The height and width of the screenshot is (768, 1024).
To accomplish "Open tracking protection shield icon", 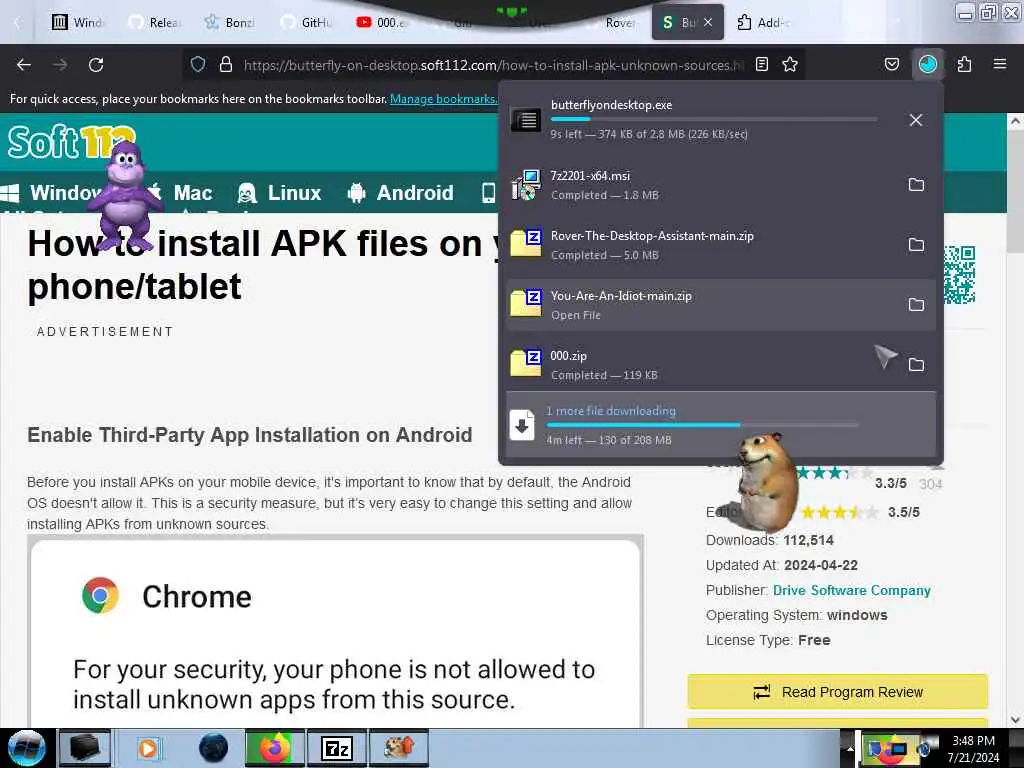I will pyautogui.click(x=198, y=65).
